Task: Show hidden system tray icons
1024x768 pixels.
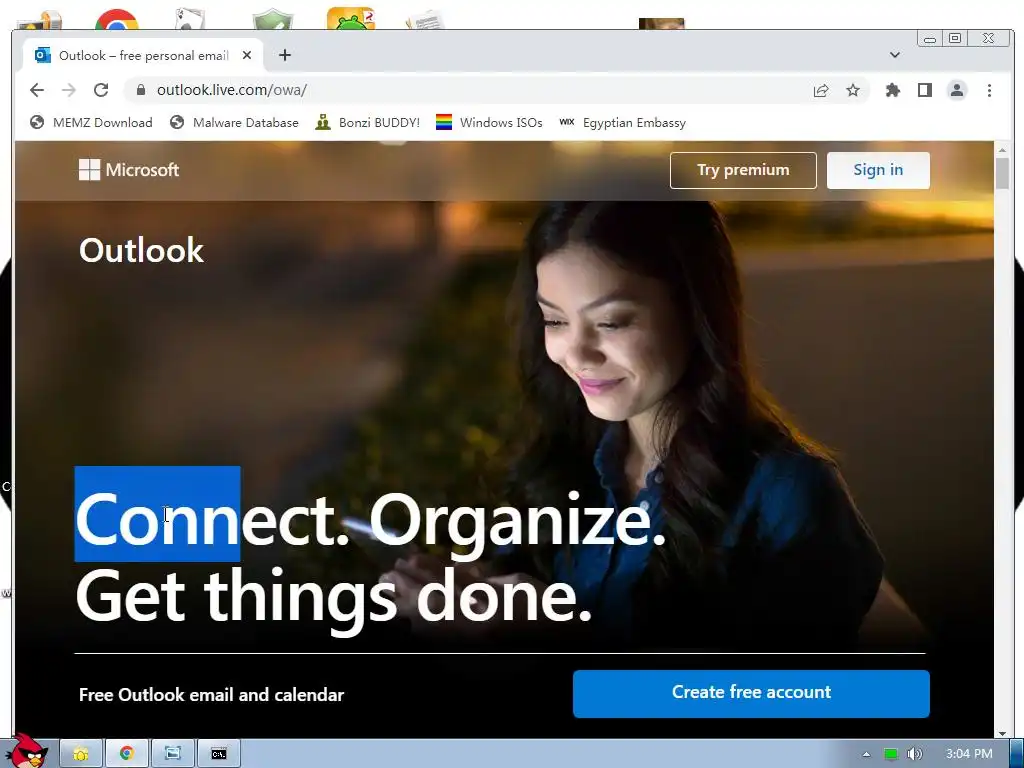Action: [866, 754]
